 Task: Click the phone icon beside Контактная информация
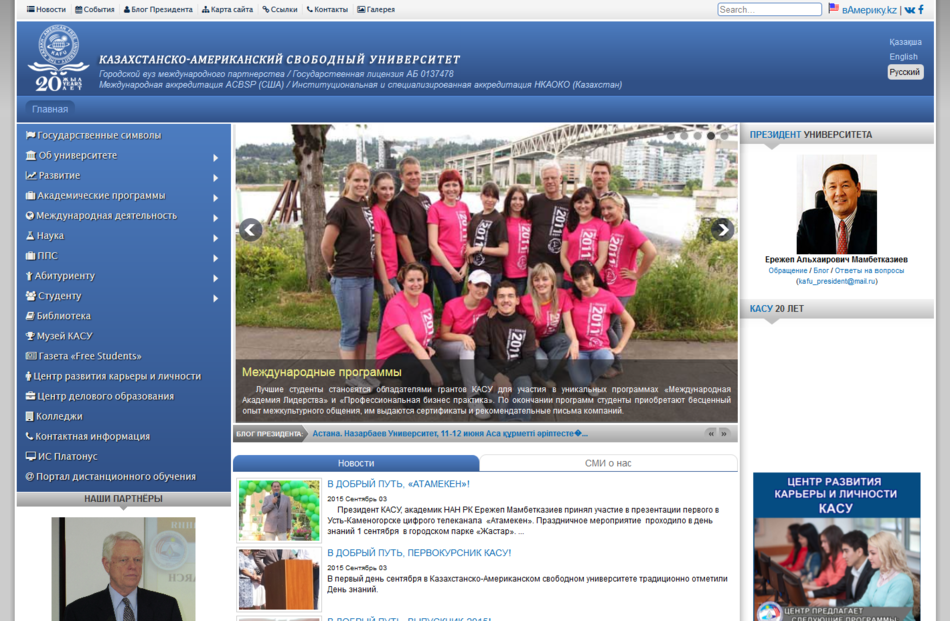(x=29, y=436)
